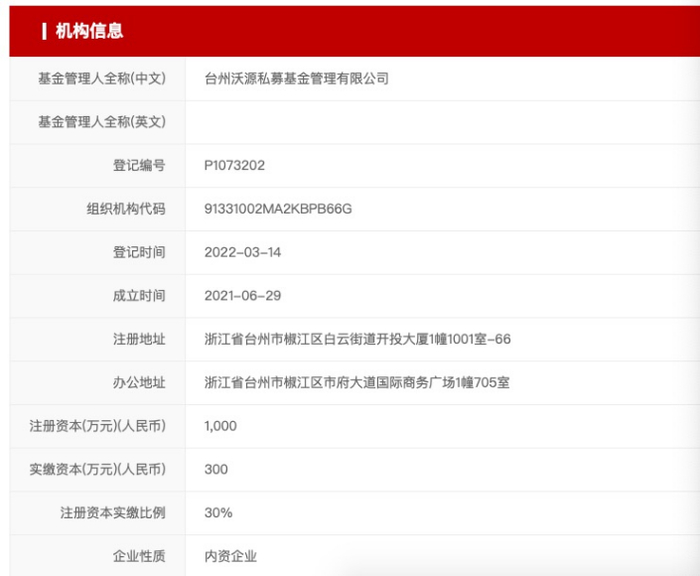Select office address ending 国际商务广场1幢705室

(357, 382)
